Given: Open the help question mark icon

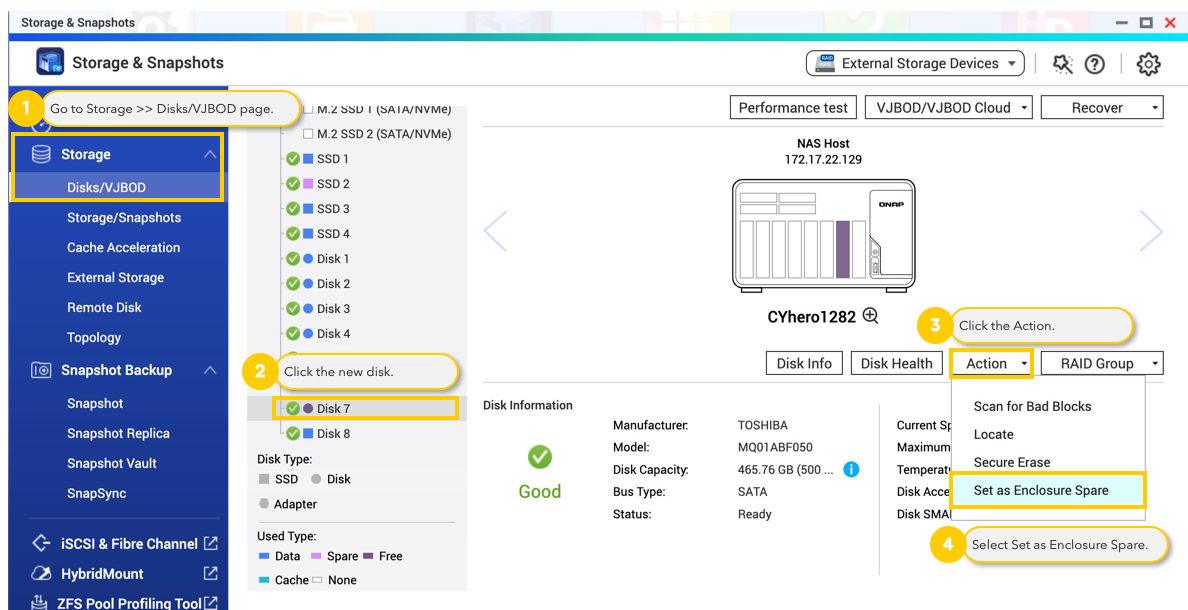Looking at the screenshot, I should coord(1095,64).
